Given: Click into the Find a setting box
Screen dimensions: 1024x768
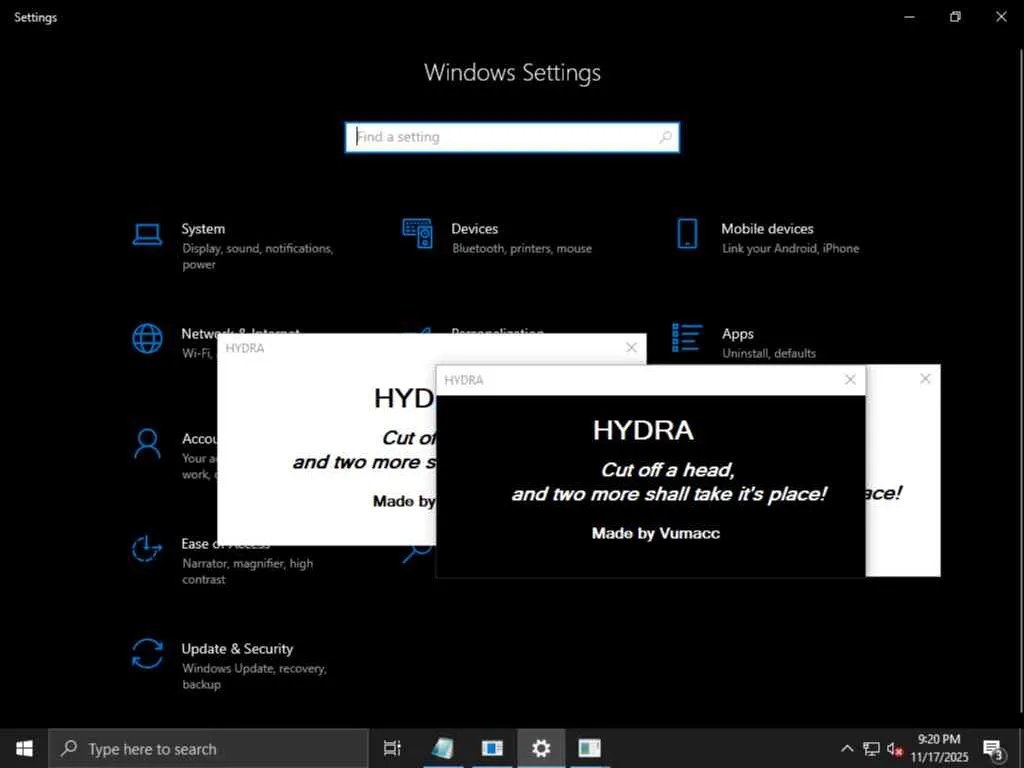Looking at the screenshot, I should pyautogui.click(x=512, y=137).
